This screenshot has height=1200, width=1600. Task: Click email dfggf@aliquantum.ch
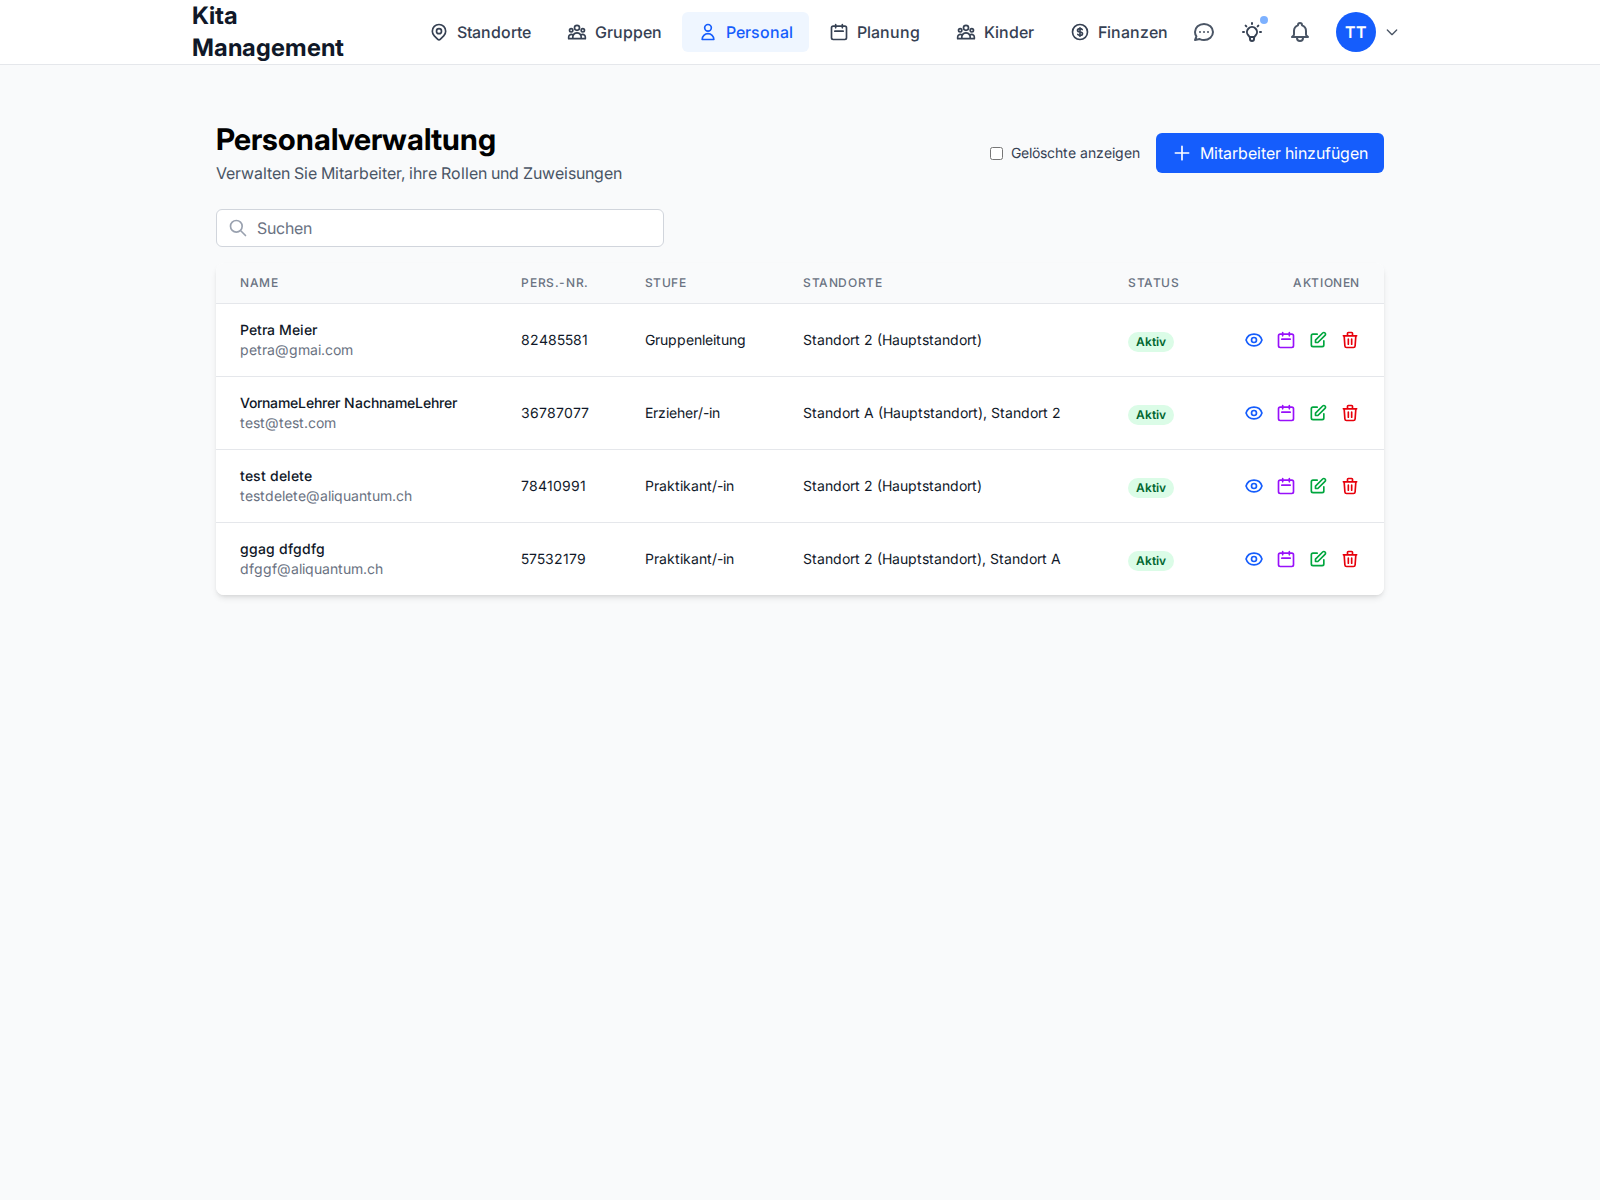pyautogui.click(x=311, y=569)
